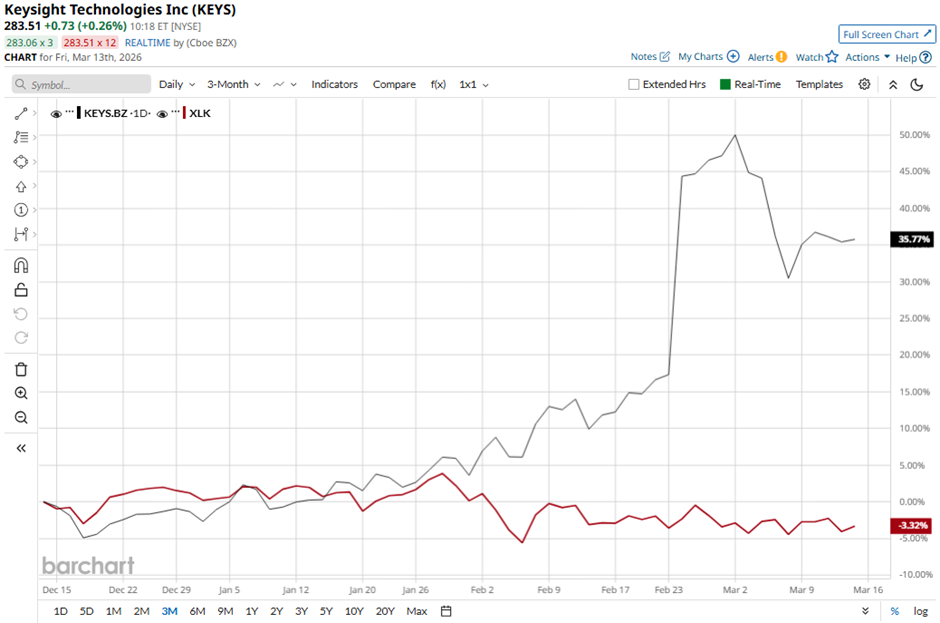Open Help question mark icon
Image resolution: width=940 pixels, height=623 pixels.
point(926,58)
